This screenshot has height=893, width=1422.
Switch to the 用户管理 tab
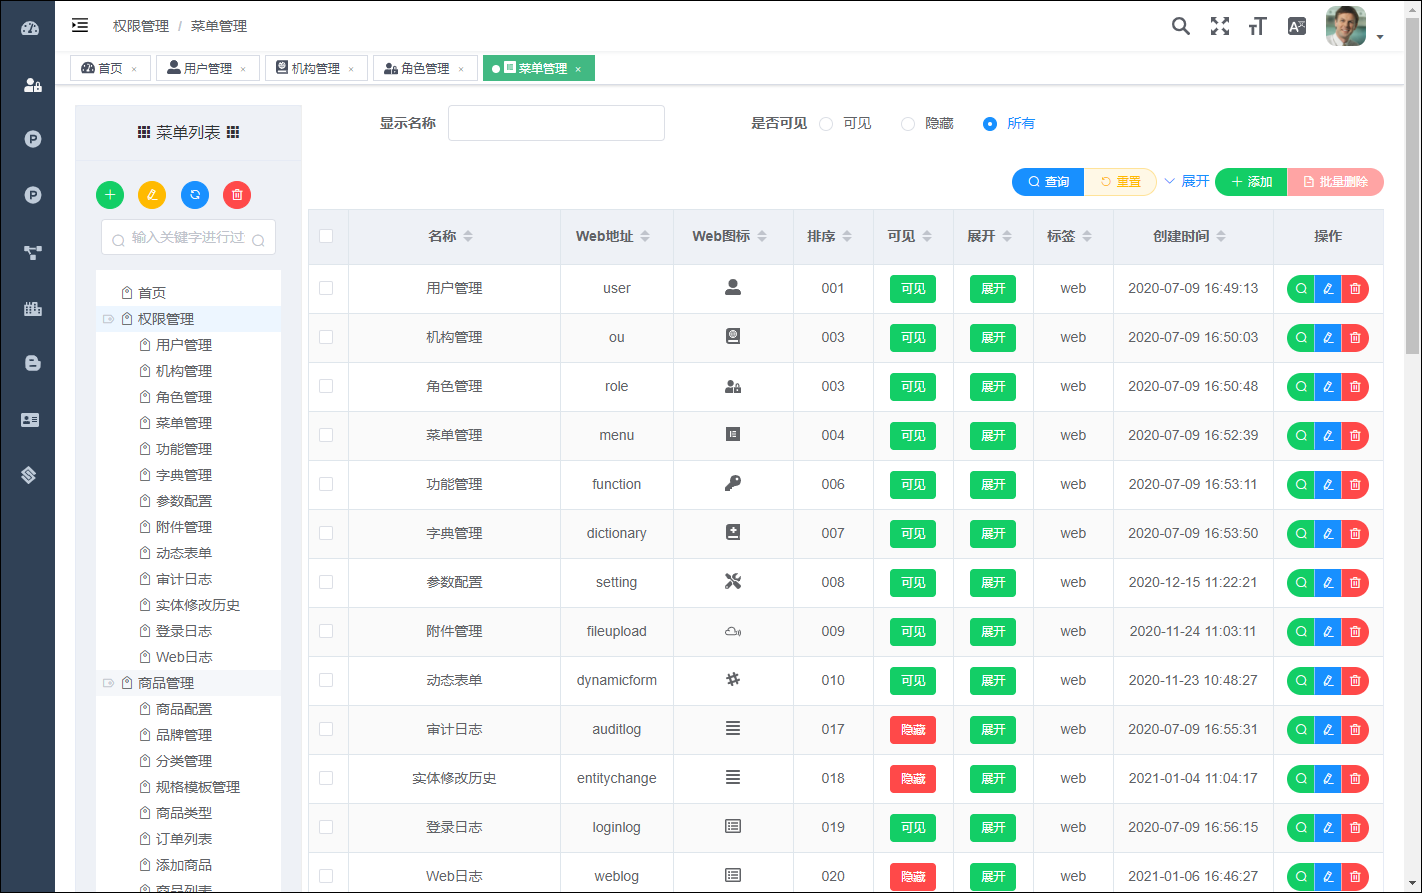tap(207, 68)
